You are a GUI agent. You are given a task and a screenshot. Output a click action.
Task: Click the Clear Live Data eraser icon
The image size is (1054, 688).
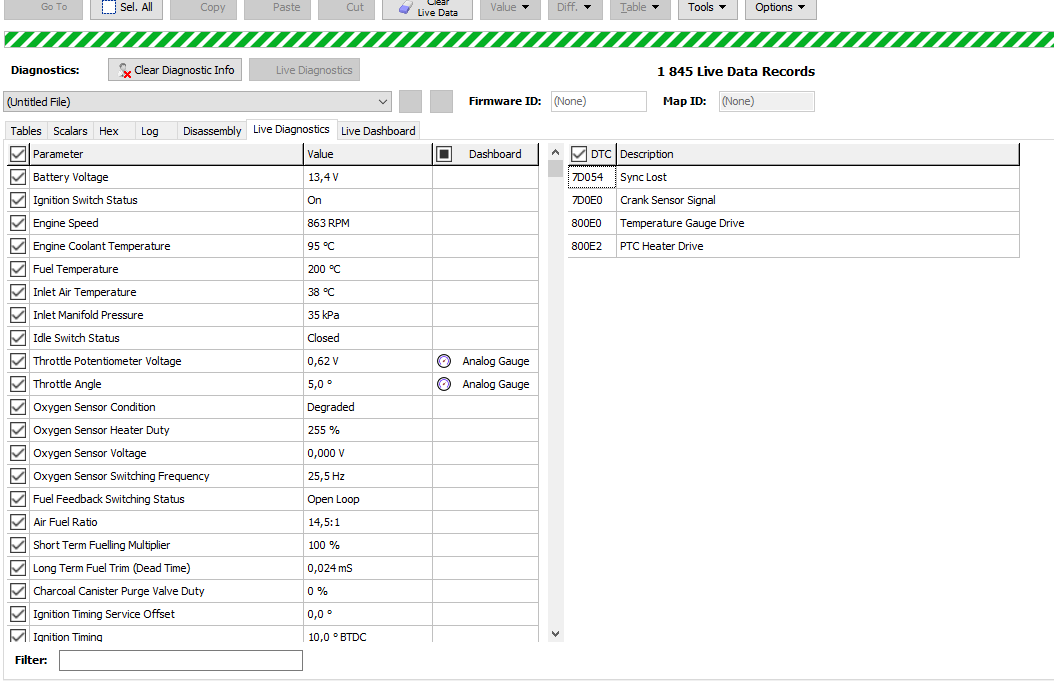[x=405, y=7]
